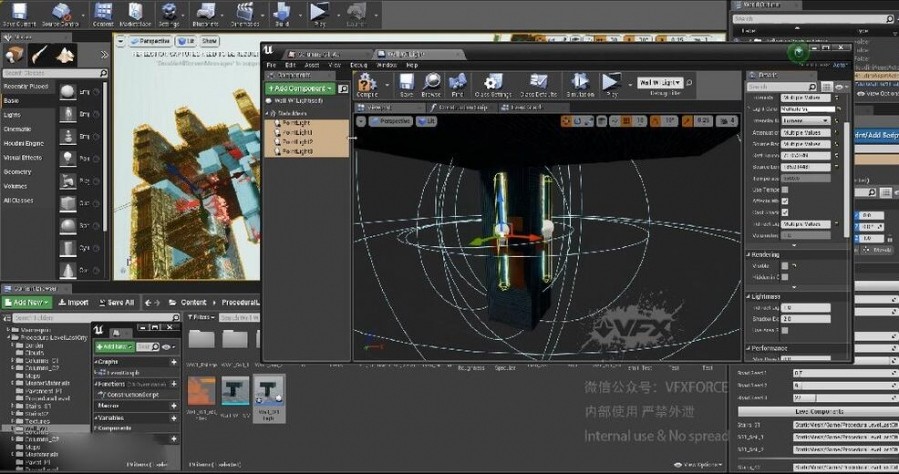Click Add New button in My Blueprint
This screenshot has height=474, width=899.
[114, 347]
